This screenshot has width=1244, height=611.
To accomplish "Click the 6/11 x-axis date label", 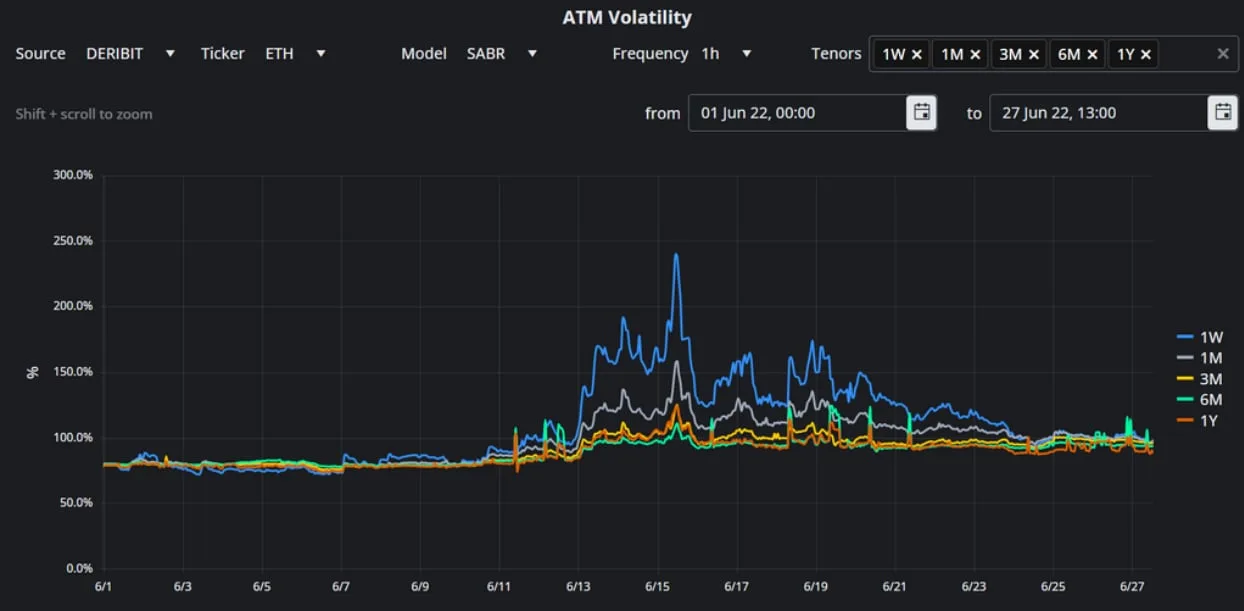I will point(499,588).
